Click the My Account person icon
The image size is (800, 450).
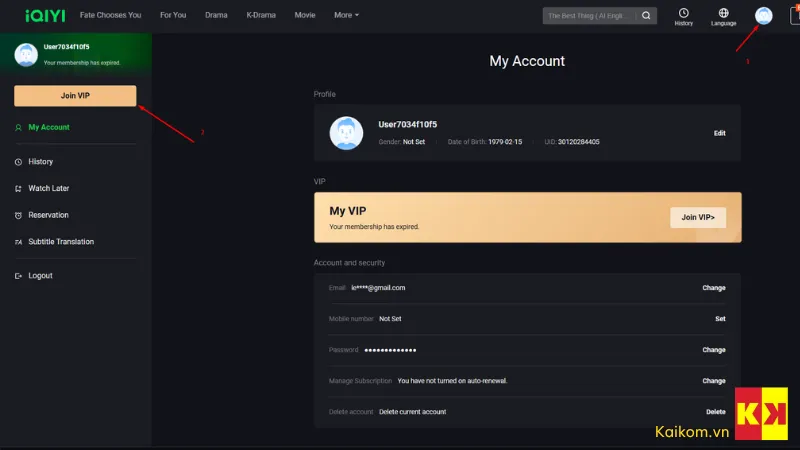point(18,128)
